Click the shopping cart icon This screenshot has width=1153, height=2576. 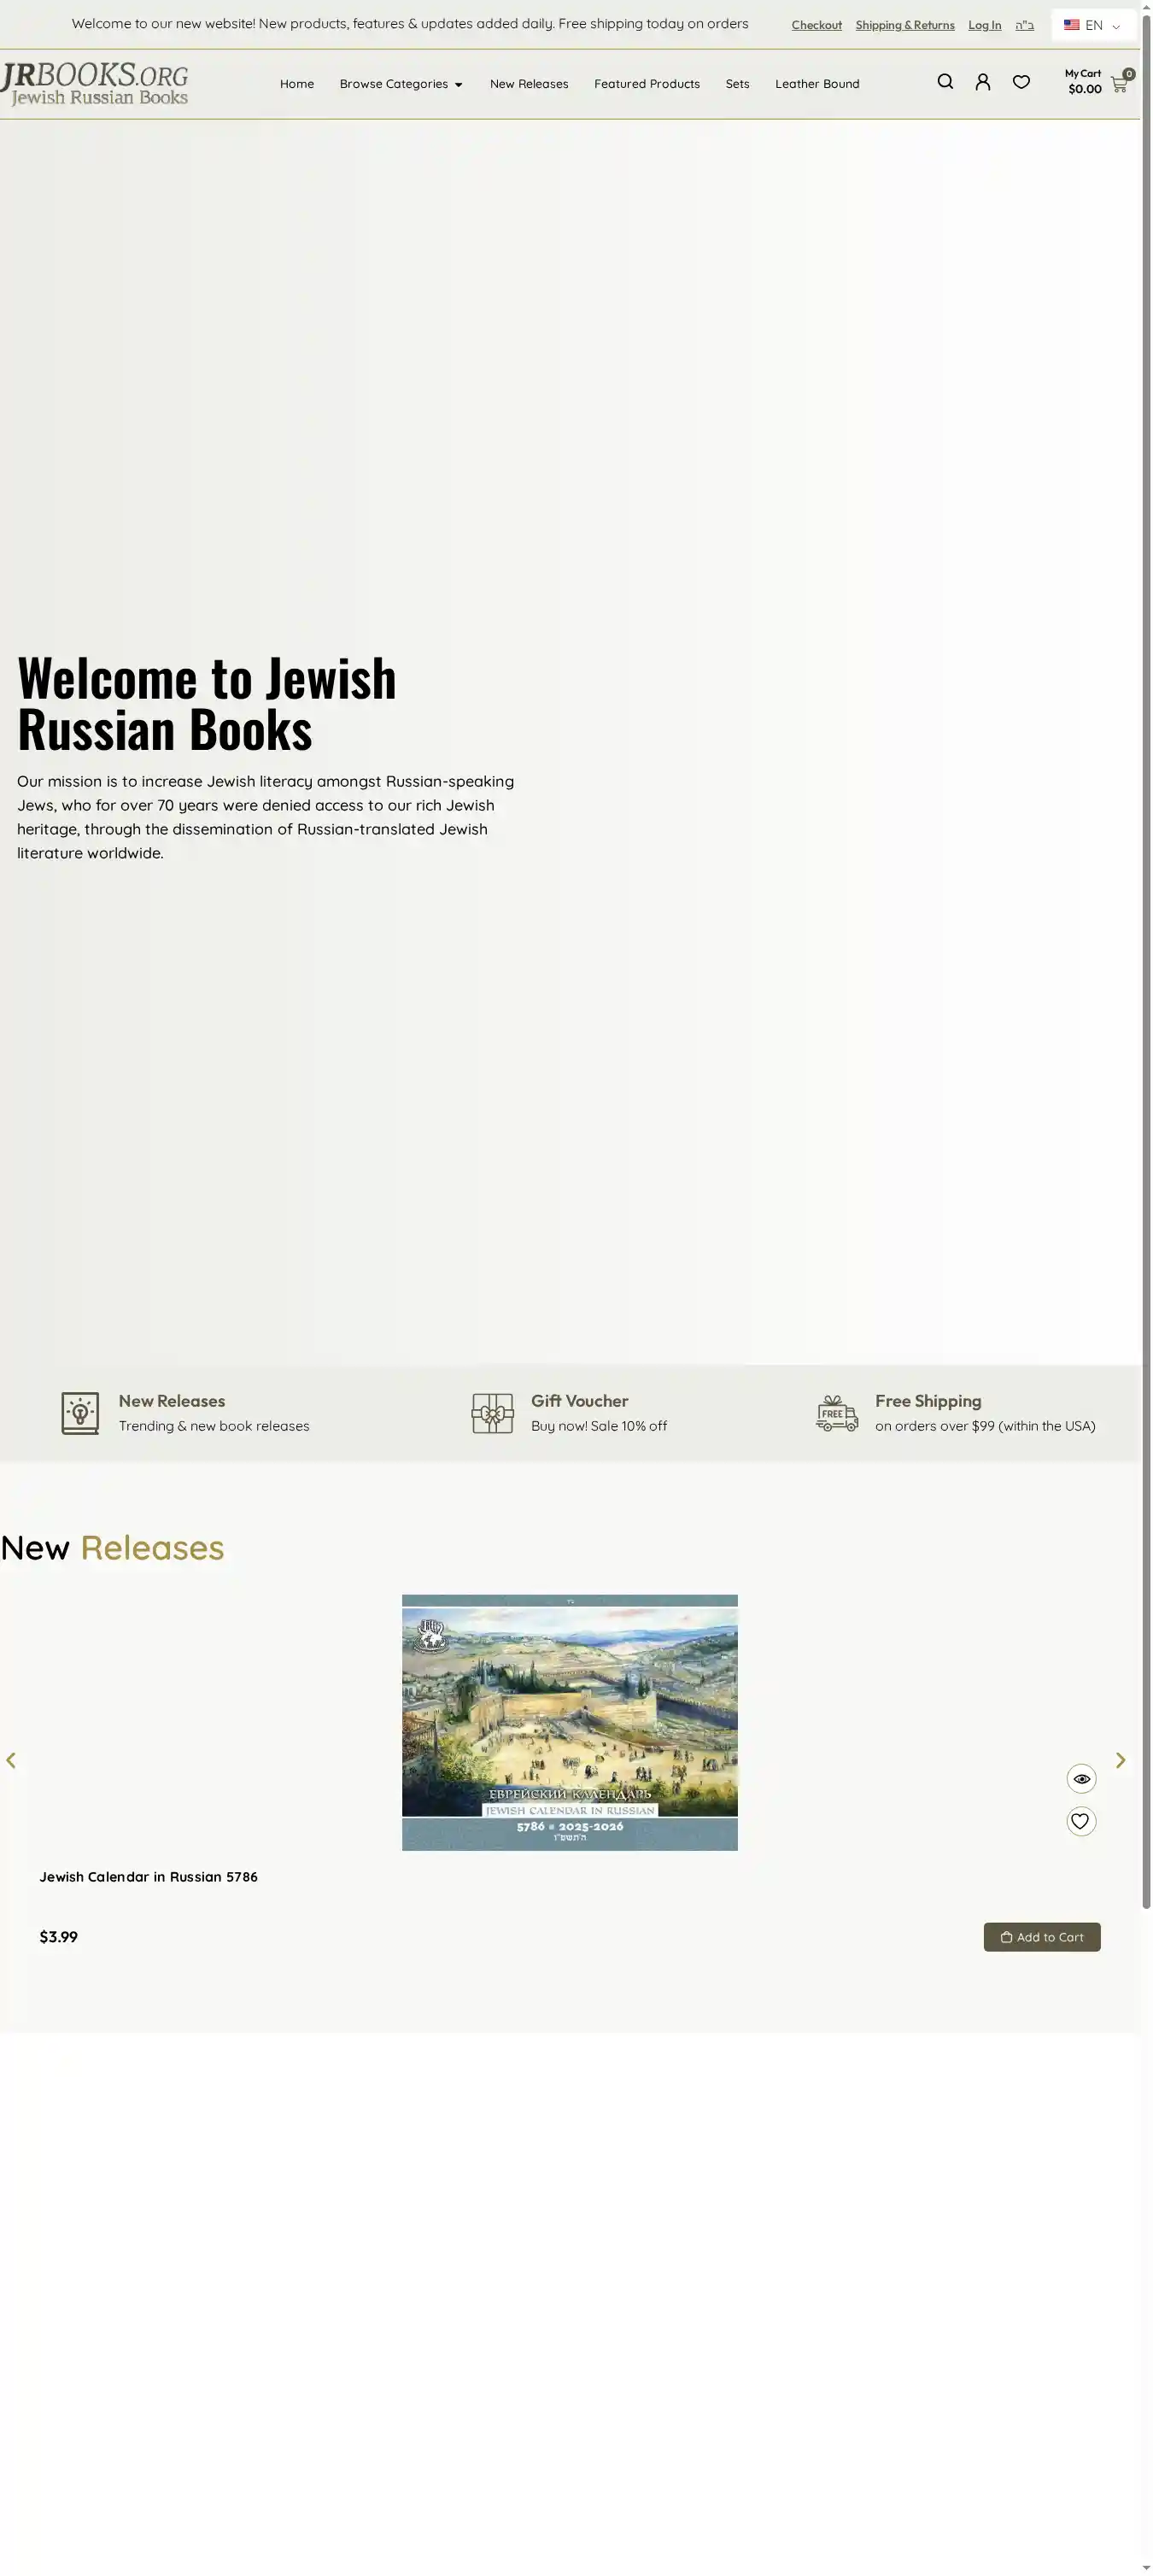(1118, 85)
